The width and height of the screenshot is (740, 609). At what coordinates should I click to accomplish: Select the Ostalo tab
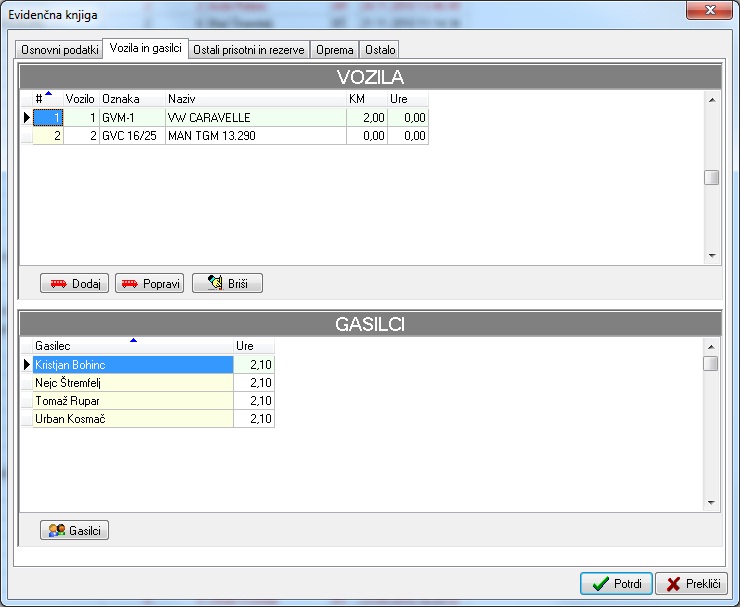[x=380, y=49]
